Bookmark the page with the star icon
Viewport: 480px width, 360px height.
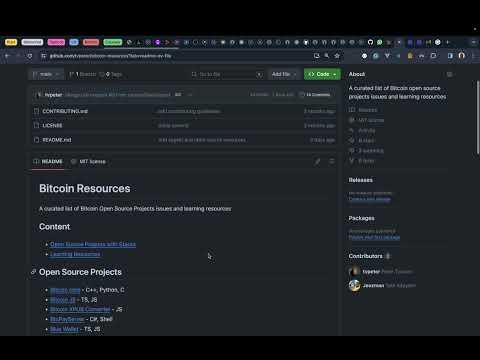[x=337, y=56]
